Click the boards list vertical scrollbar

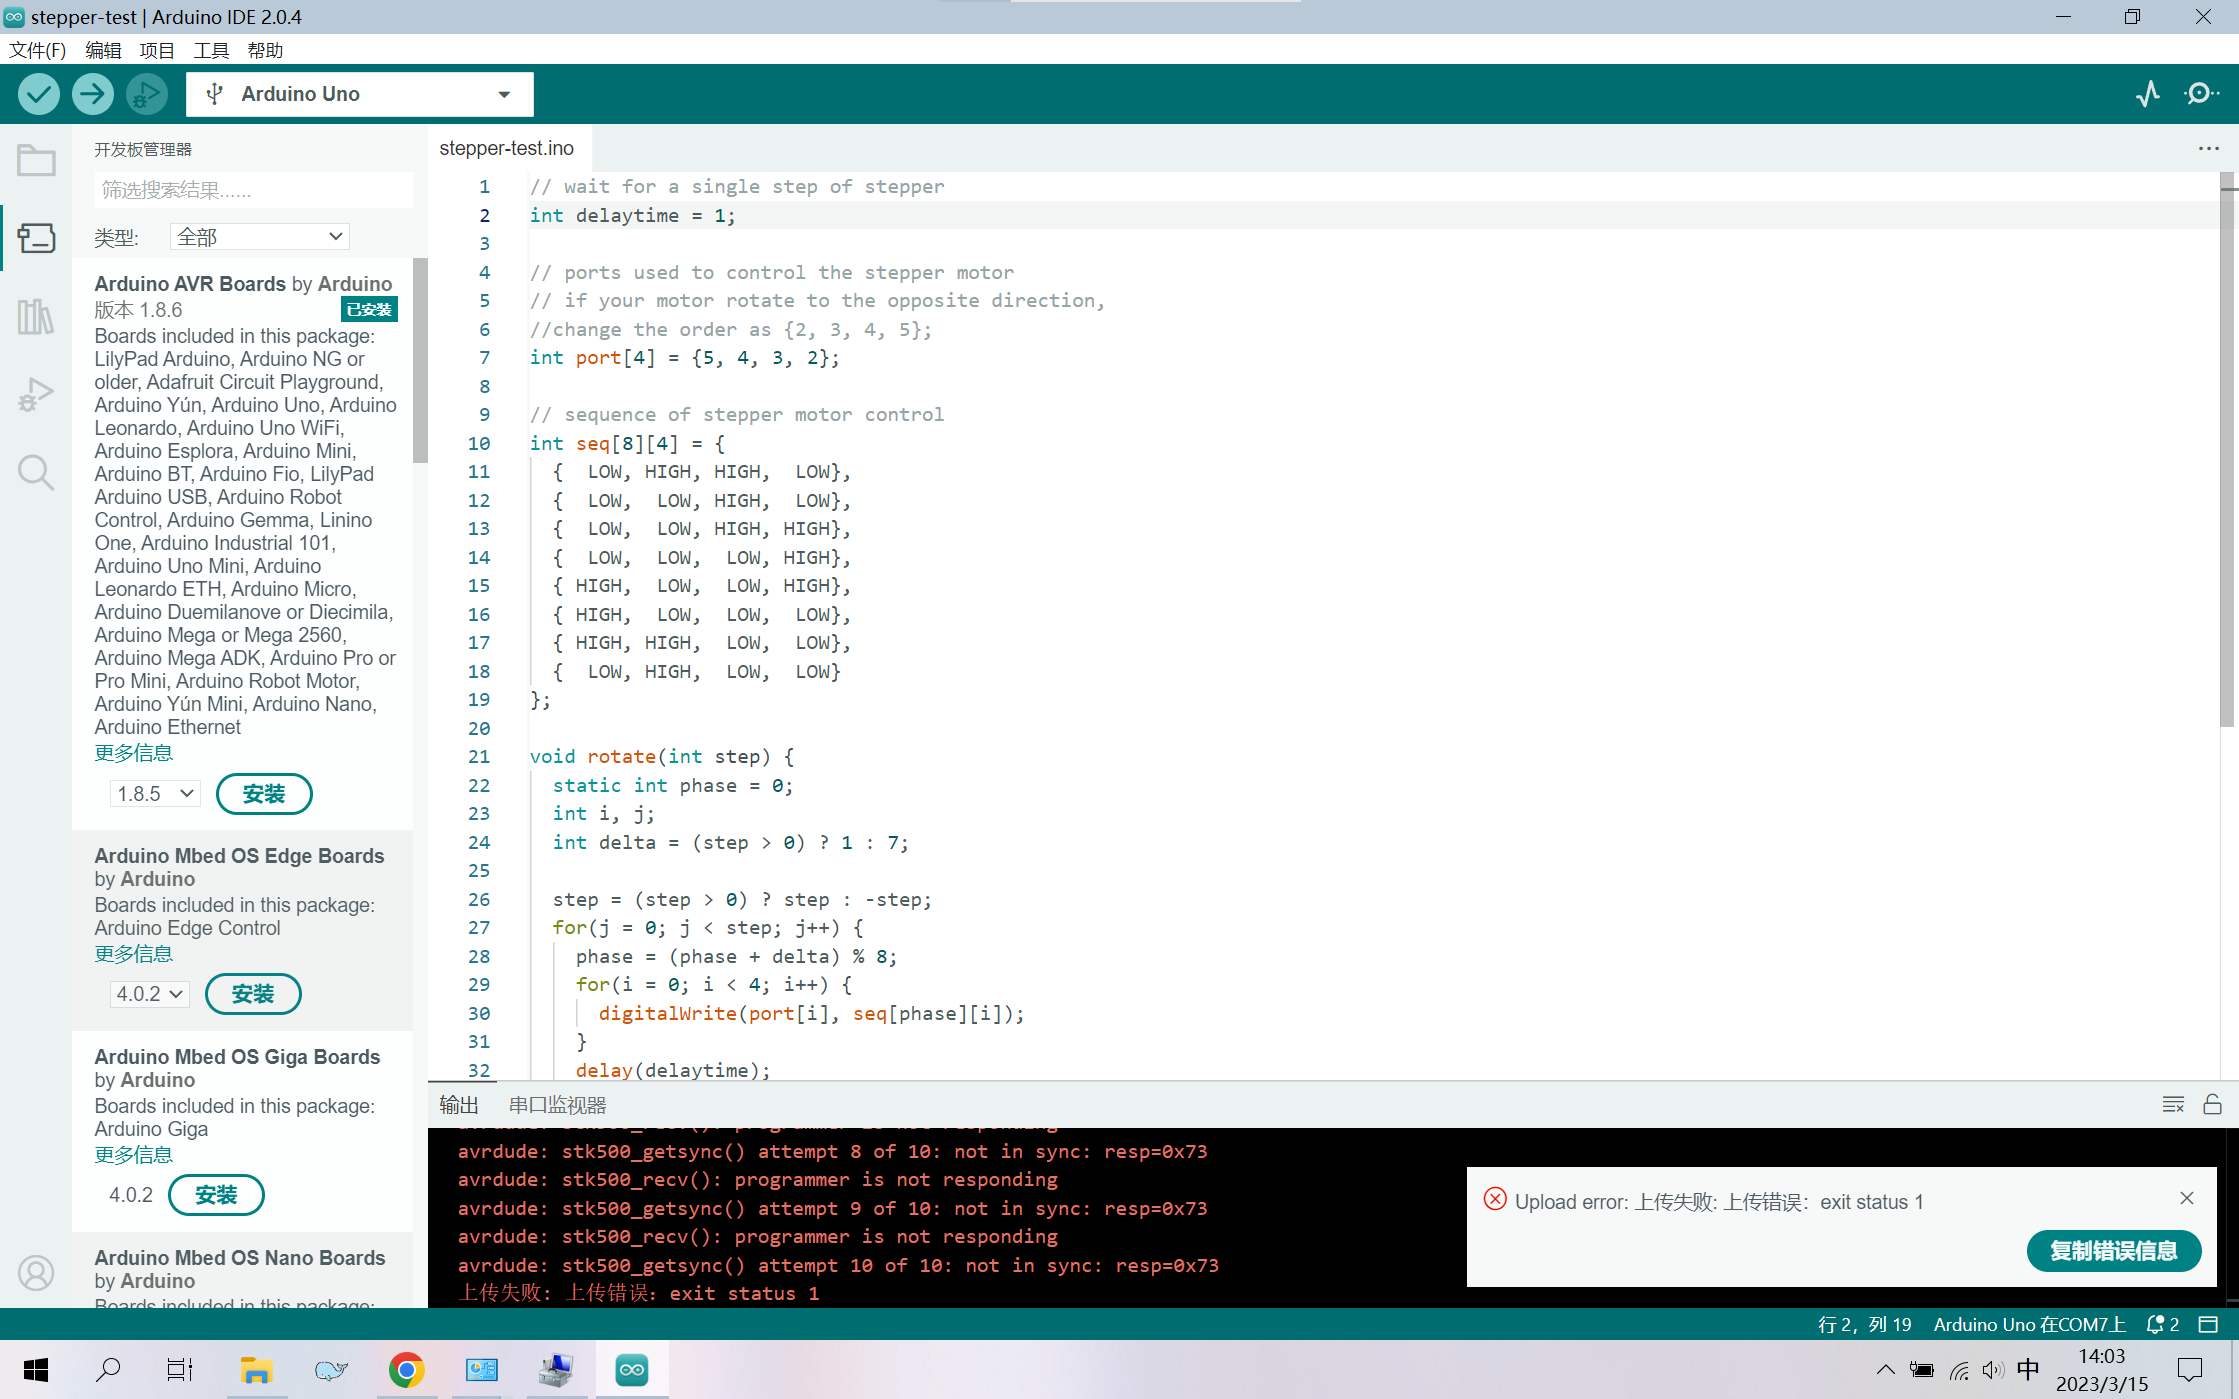coord(420,360)
